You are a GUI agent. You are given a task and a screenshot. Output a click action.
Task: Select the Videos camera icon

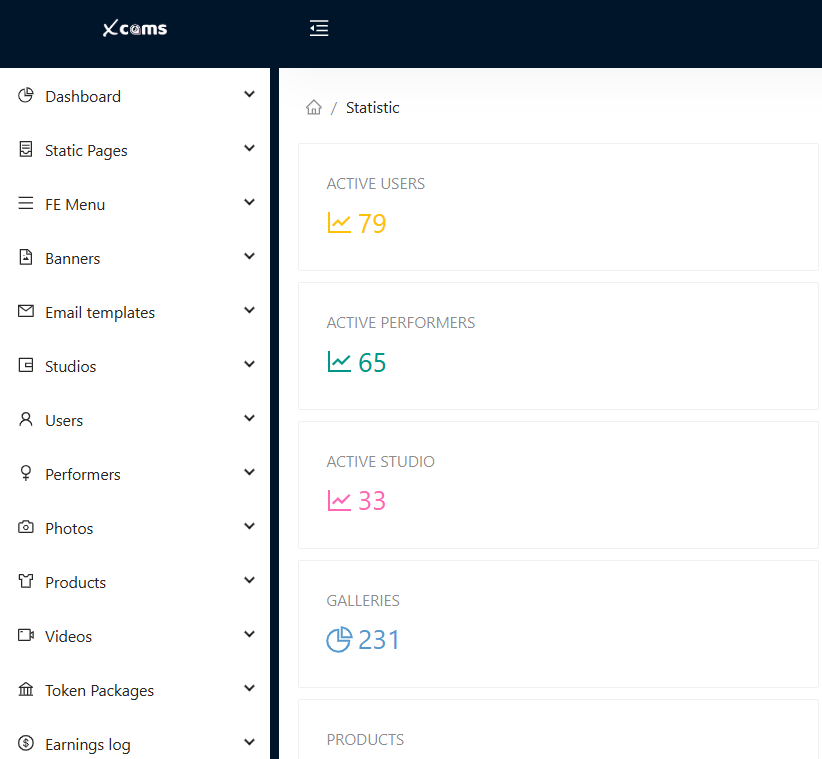click(x=24, y=634)
